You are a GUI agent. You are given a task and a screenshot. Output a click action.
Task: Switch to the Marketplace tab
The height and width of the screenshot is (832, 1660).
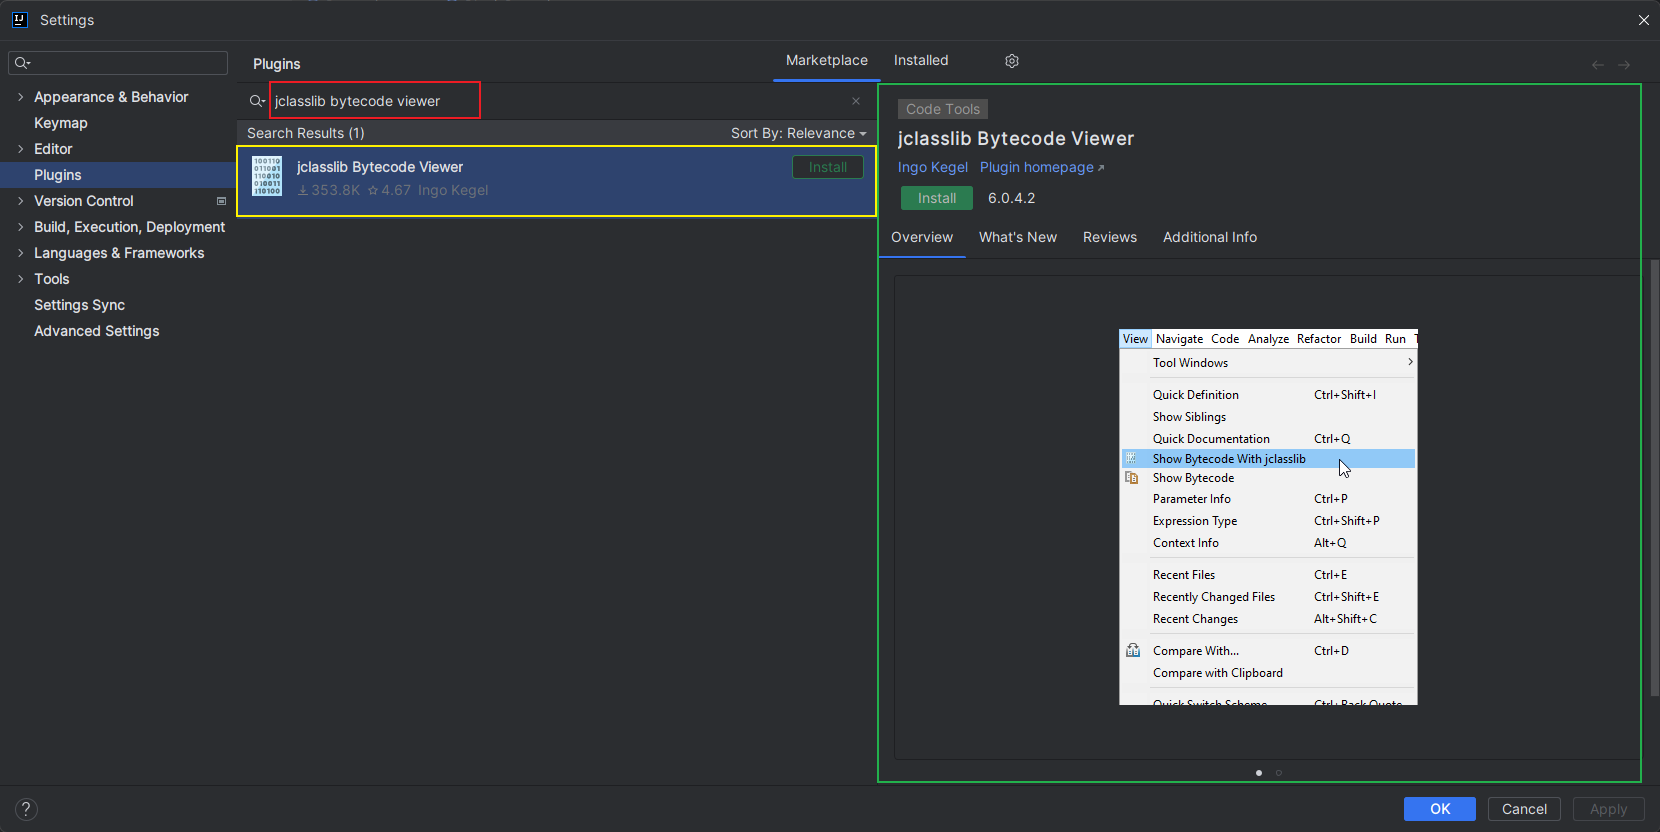(827, 60)
